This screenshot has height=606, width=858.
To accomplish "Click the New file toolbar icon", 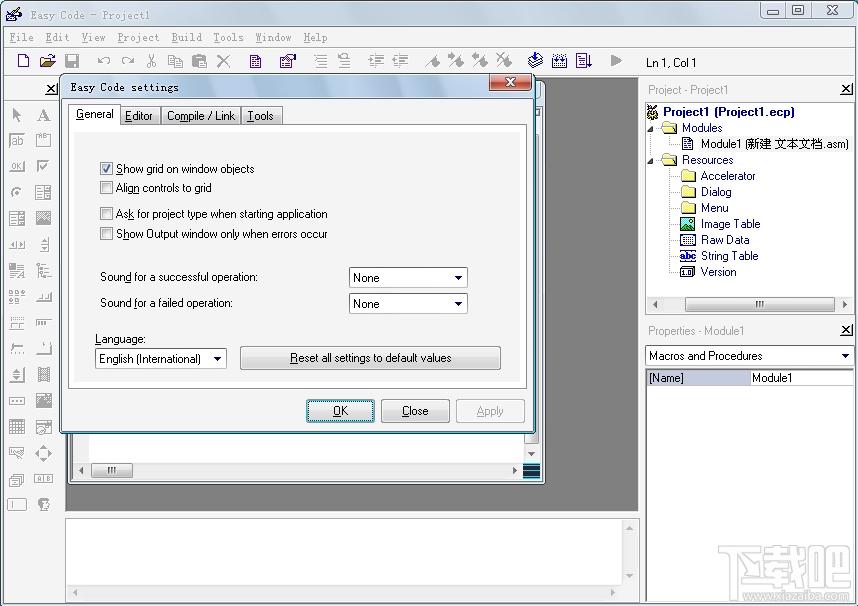I will point(23,61).
